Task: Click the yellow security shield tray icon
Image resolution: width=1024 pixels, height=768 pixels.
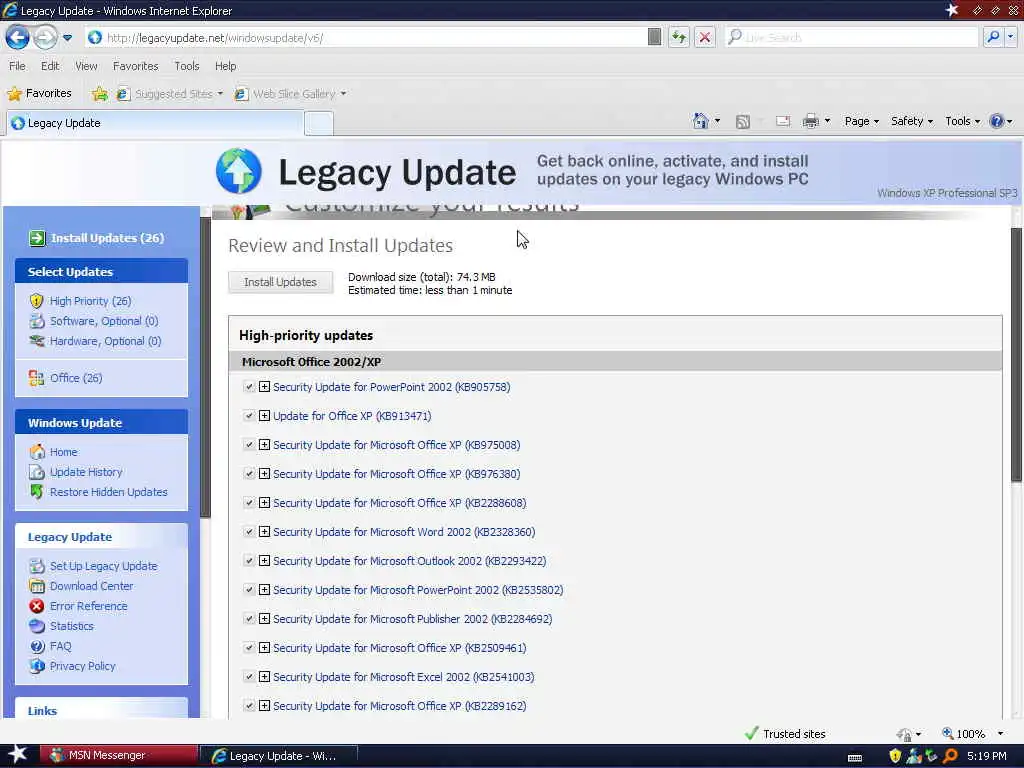Action: point(895,756)
